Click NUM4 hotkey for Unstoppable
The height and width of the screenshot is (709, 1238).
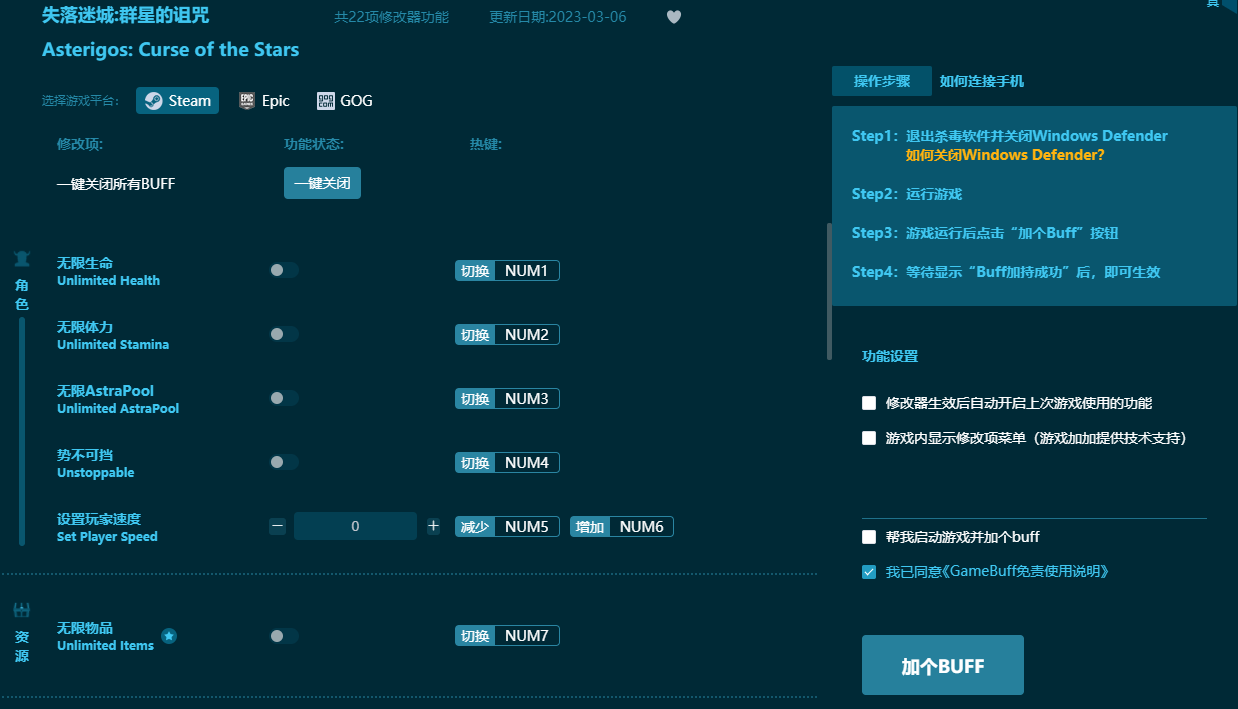point(527,463)
